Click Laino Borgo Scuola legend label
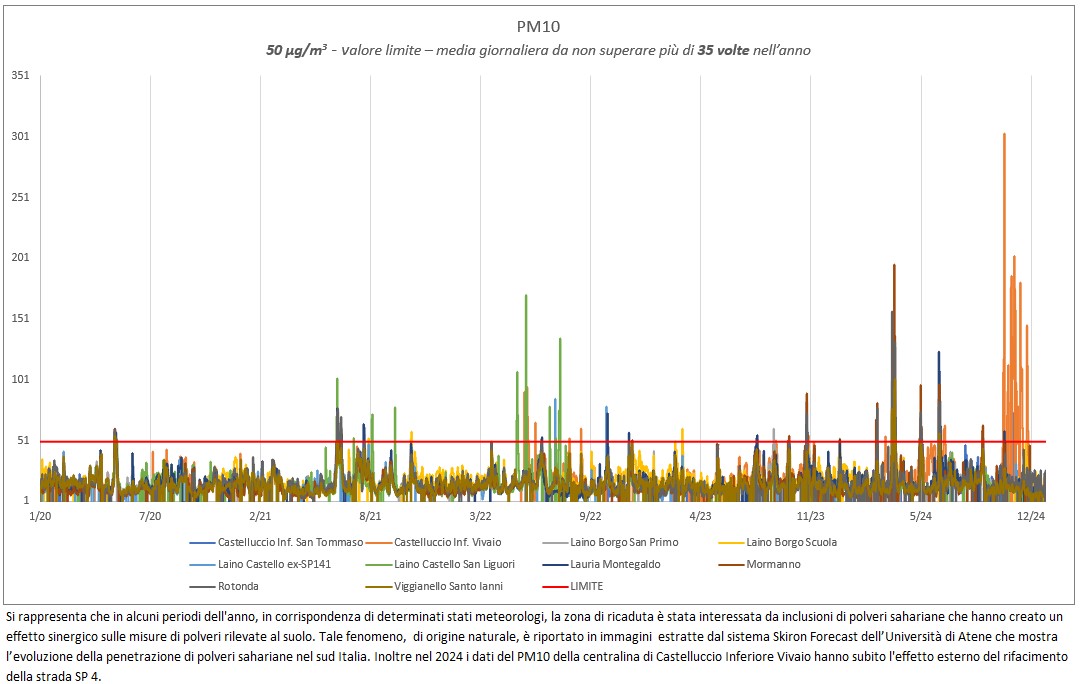The height and width of the screenshot is (684, 1081). (791, 542)
